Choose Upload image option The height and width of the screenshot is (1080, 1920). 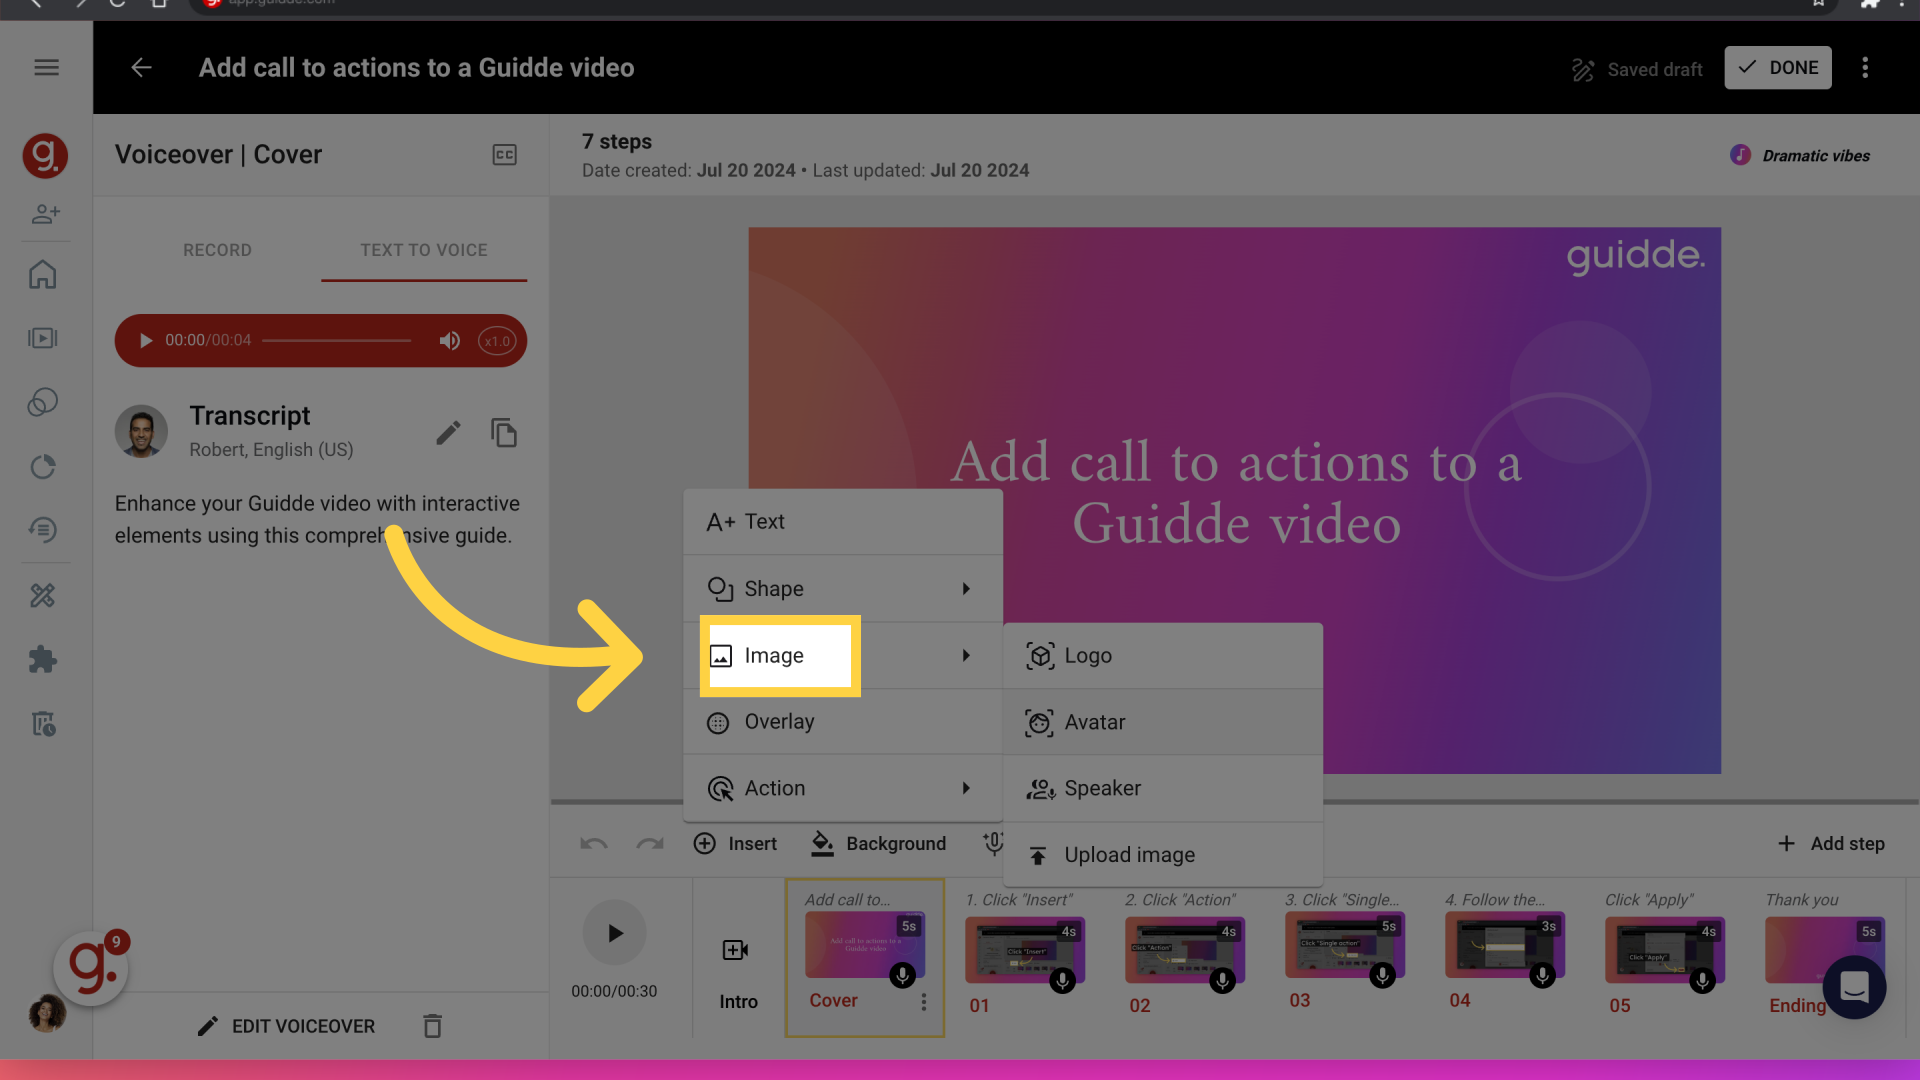point(1163,855)
